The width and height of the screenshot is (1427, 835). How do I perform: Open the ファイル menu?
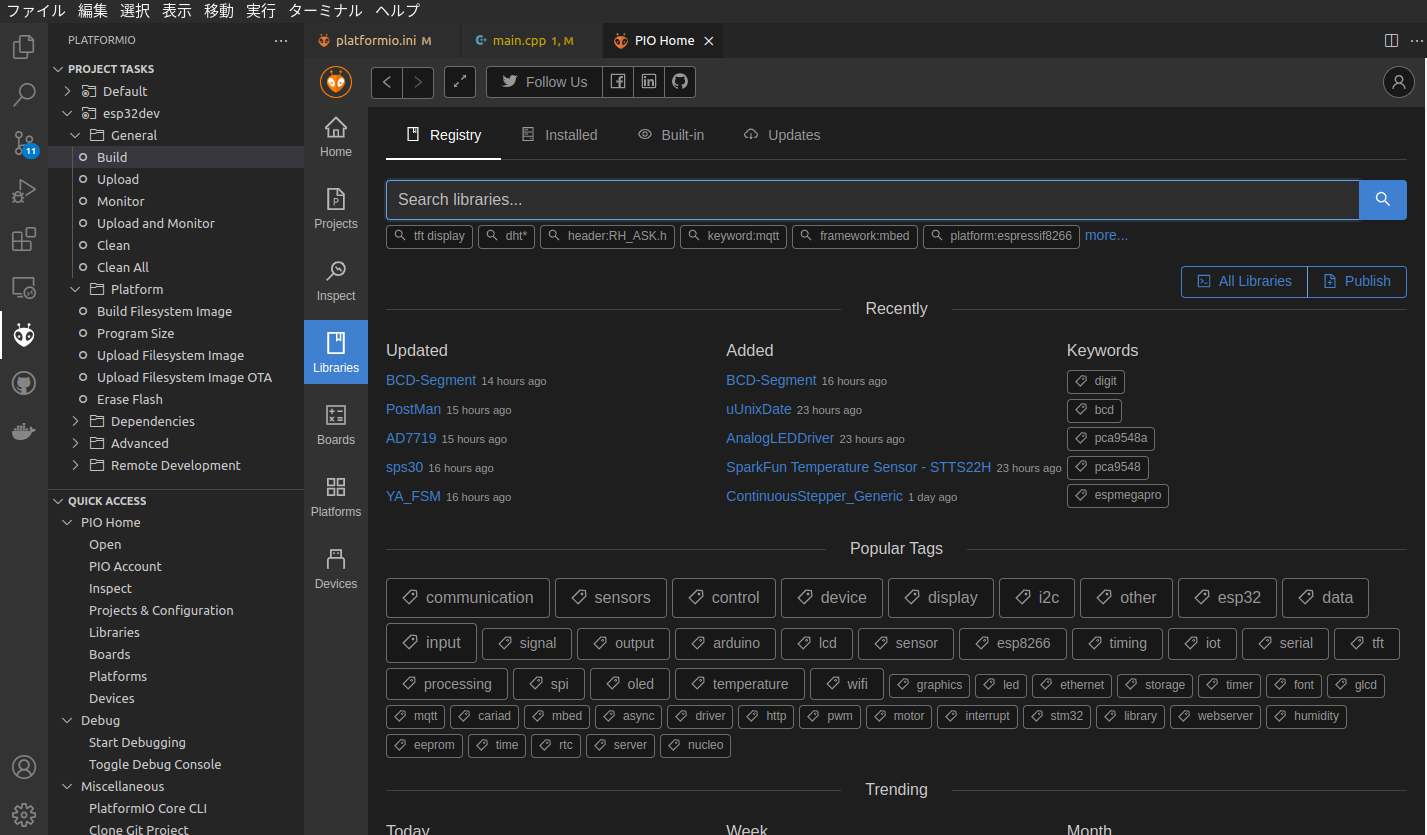[37, 11]
